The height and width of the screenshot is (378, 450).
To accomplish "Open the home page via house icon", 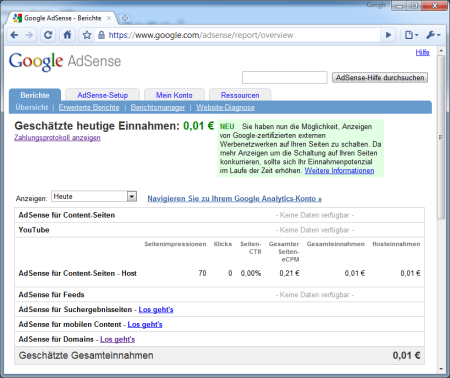I will pyautogui.click(x=67, y=35).
